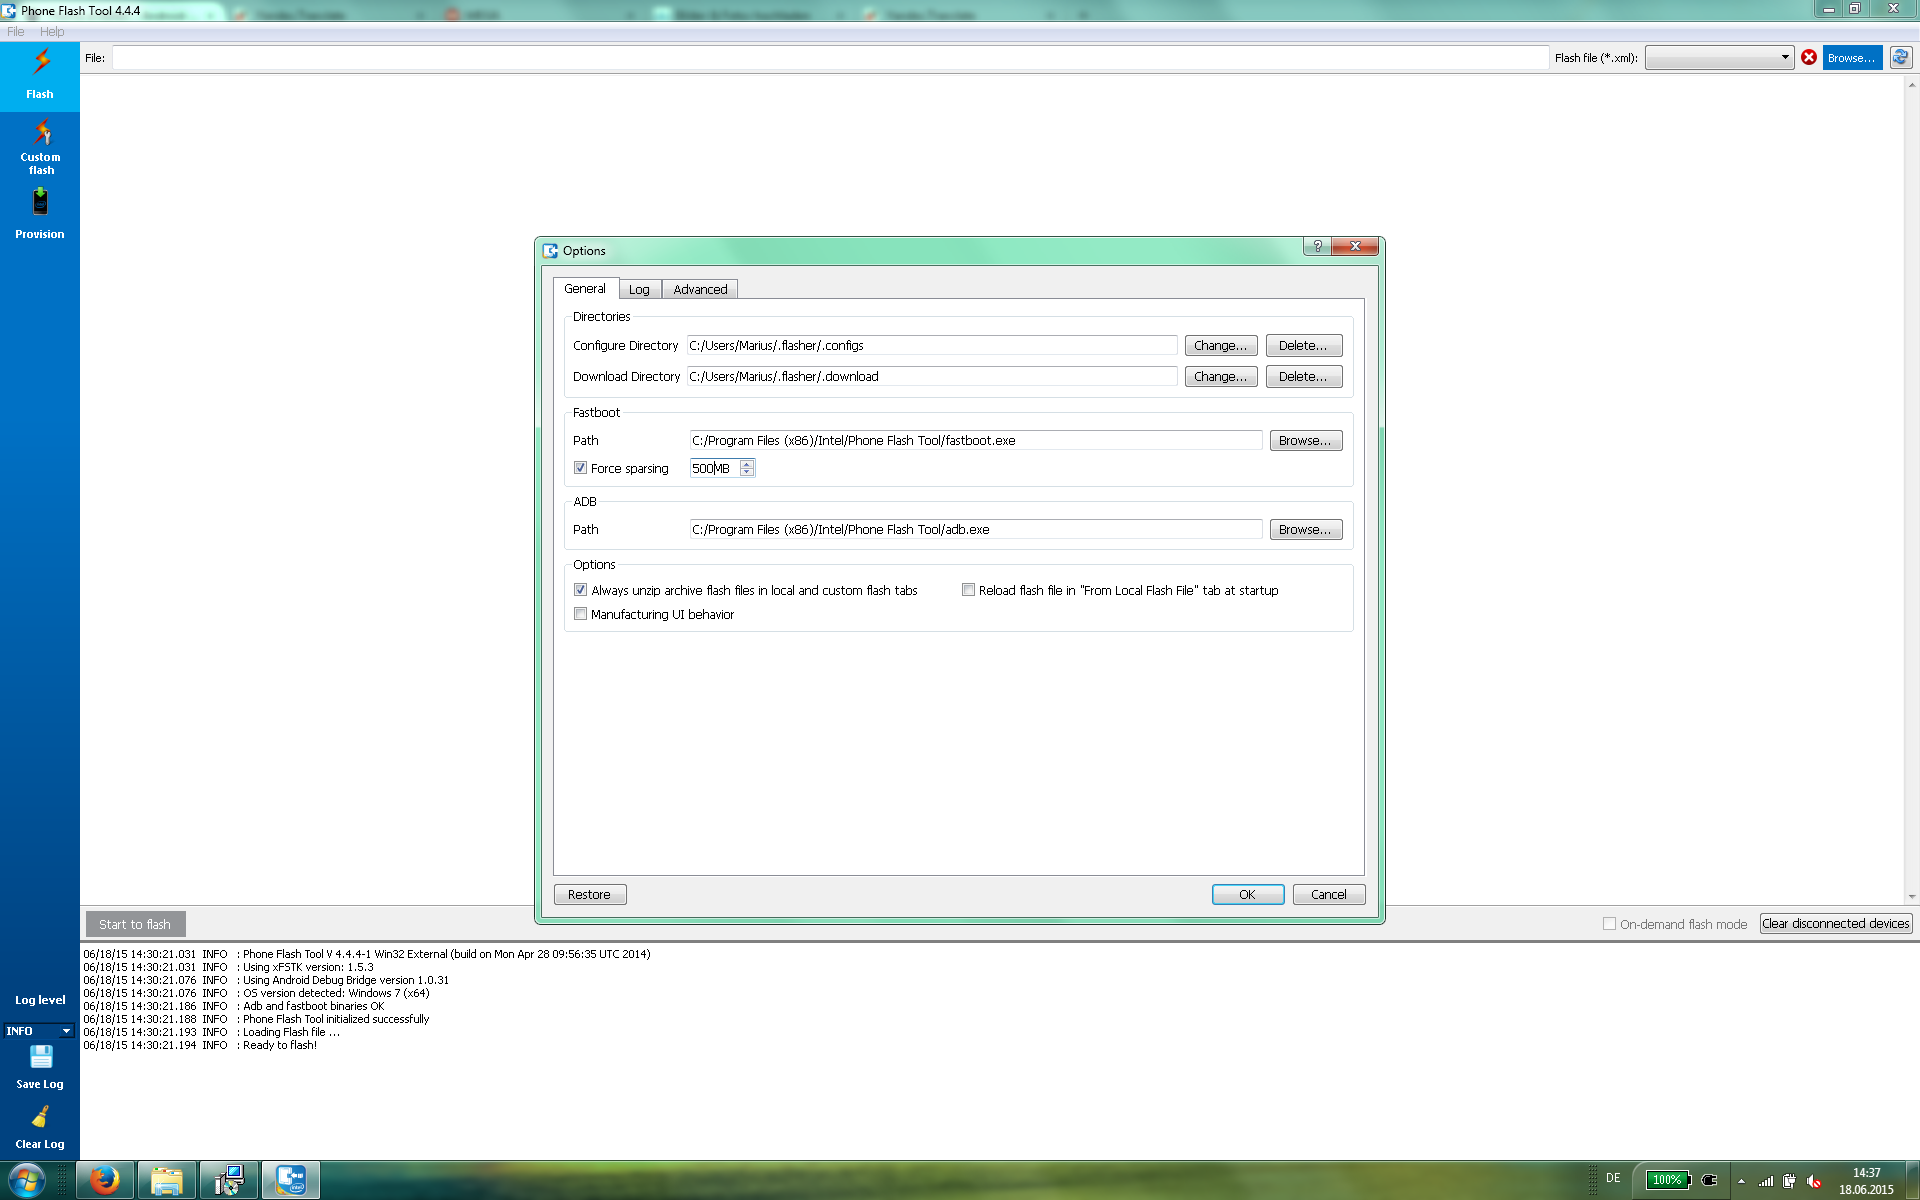Click the power plug tray icon
The height and width of the screenshot is (1200, 1920).
pos(1709,1180)
